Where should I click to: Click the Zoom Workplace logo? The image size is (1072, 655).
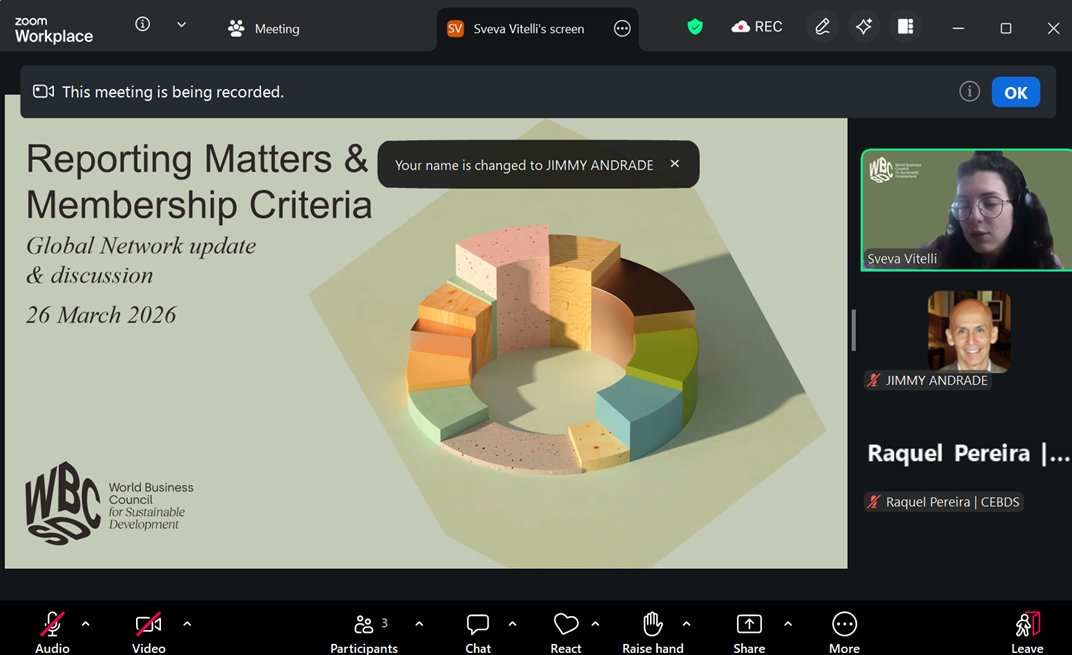point(53,29)
